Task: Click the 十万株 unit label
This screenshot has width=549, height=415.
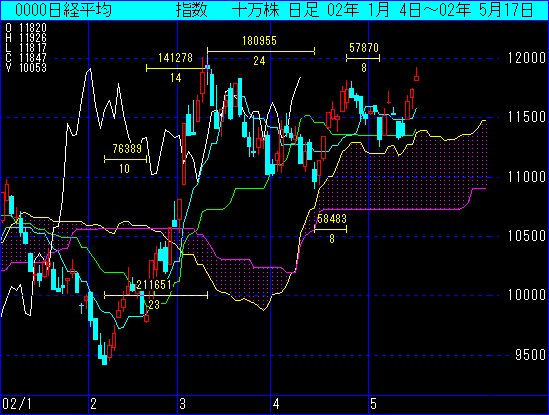Action: [x=256, y=10]
